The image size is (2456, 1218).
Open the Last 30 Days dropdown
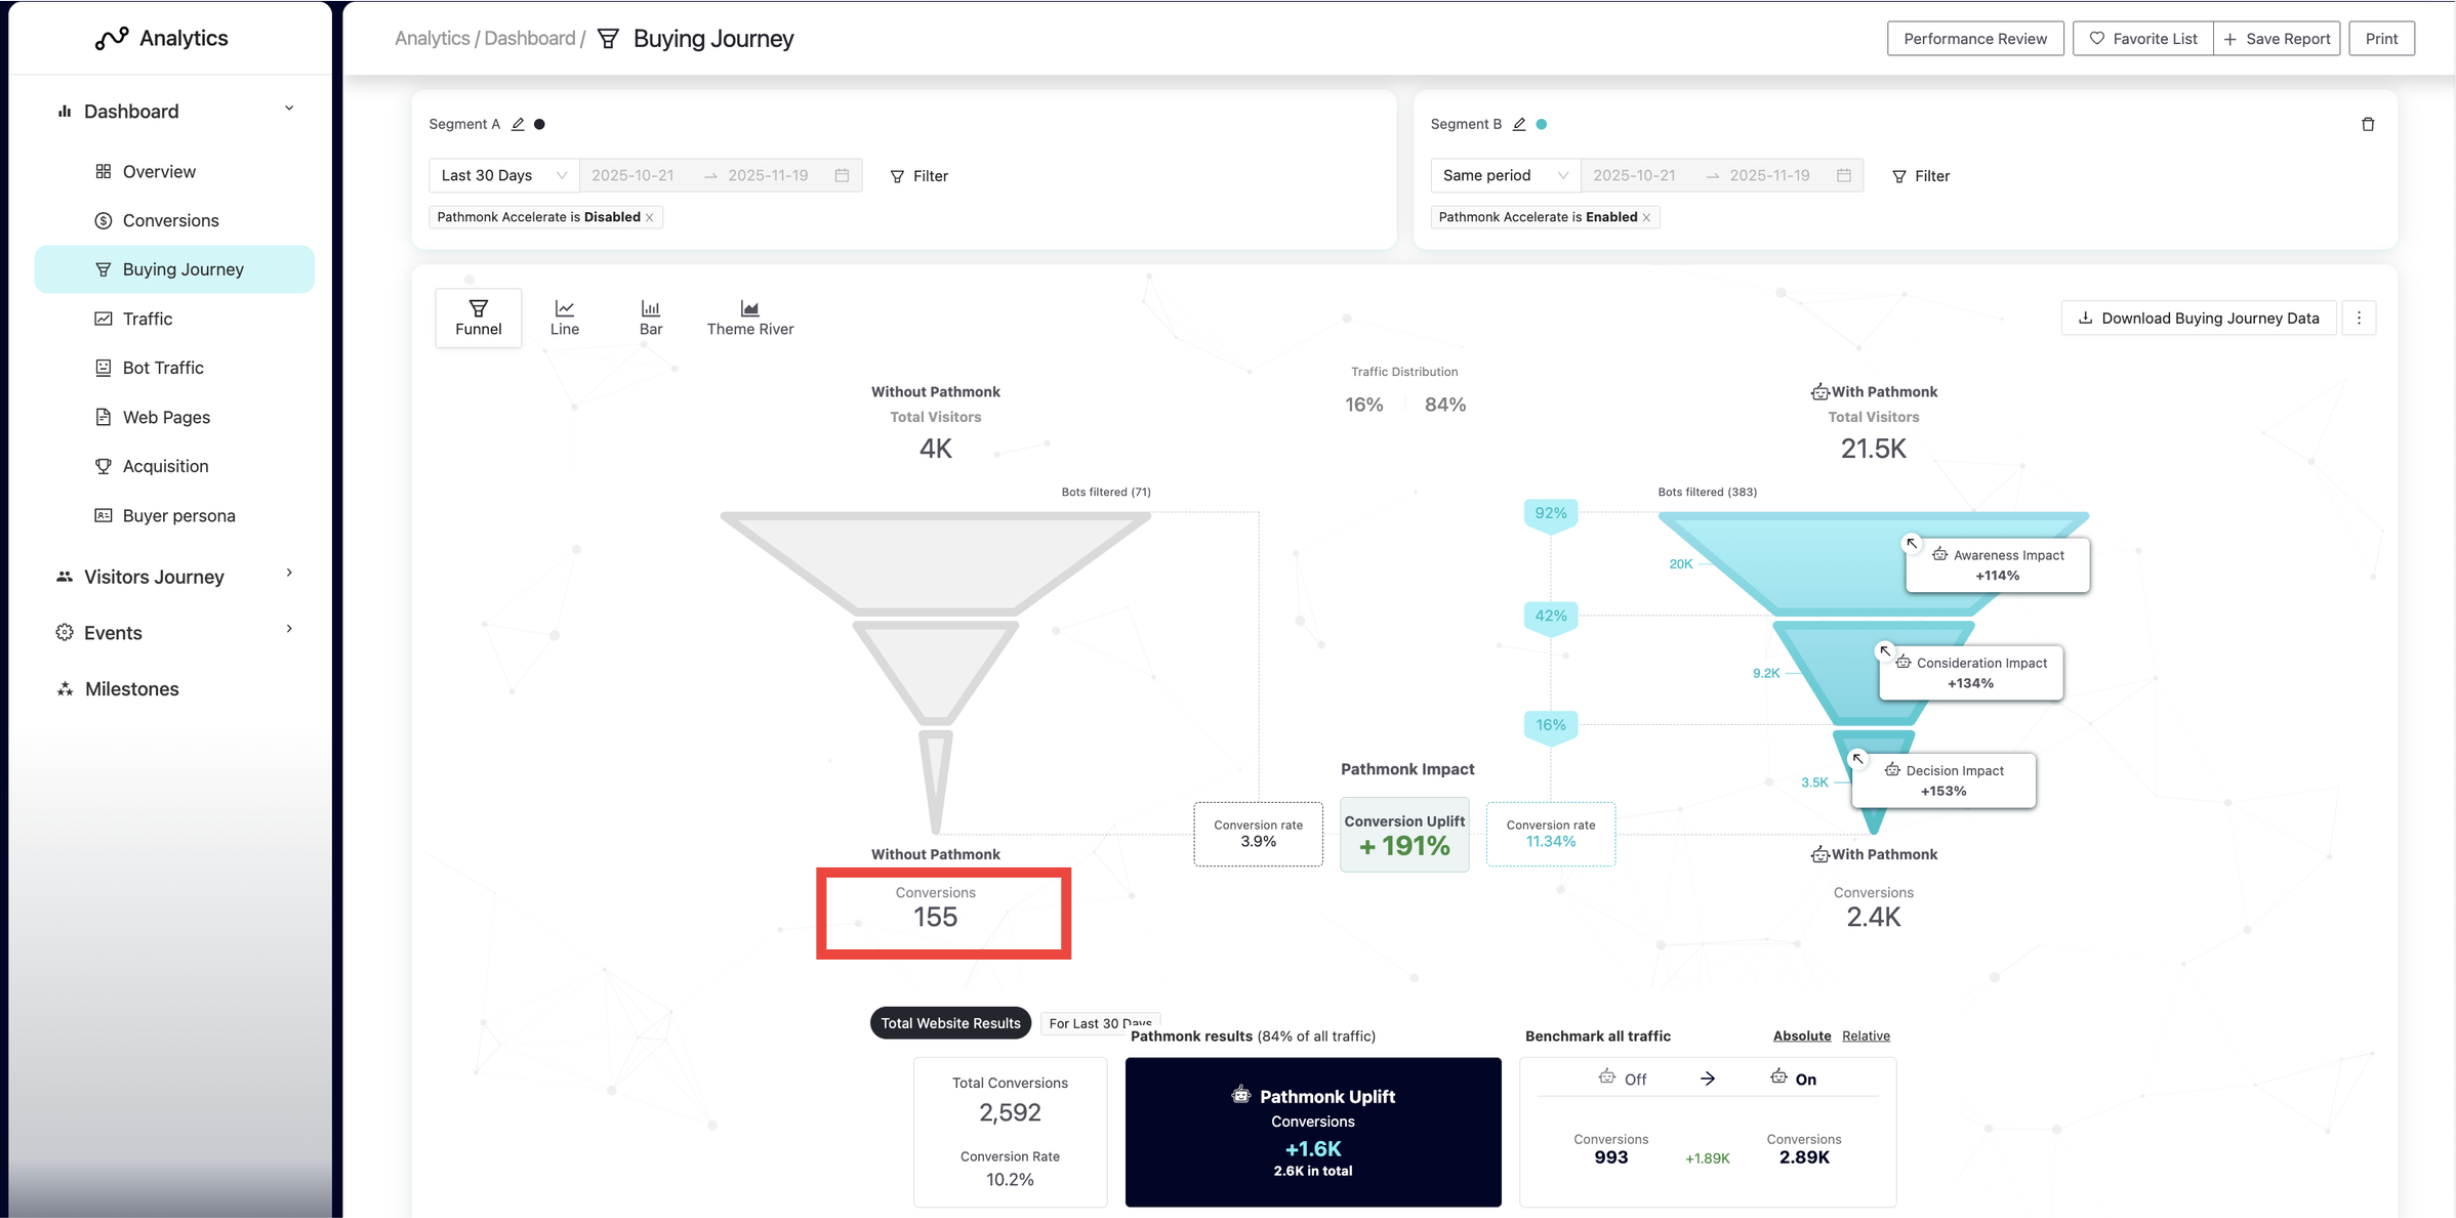pyautogui.click(x=503, y=175)
